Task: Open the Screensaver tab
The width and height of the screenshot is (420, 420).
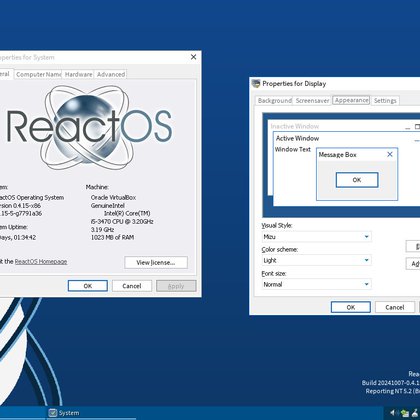Action: (312, 100)
